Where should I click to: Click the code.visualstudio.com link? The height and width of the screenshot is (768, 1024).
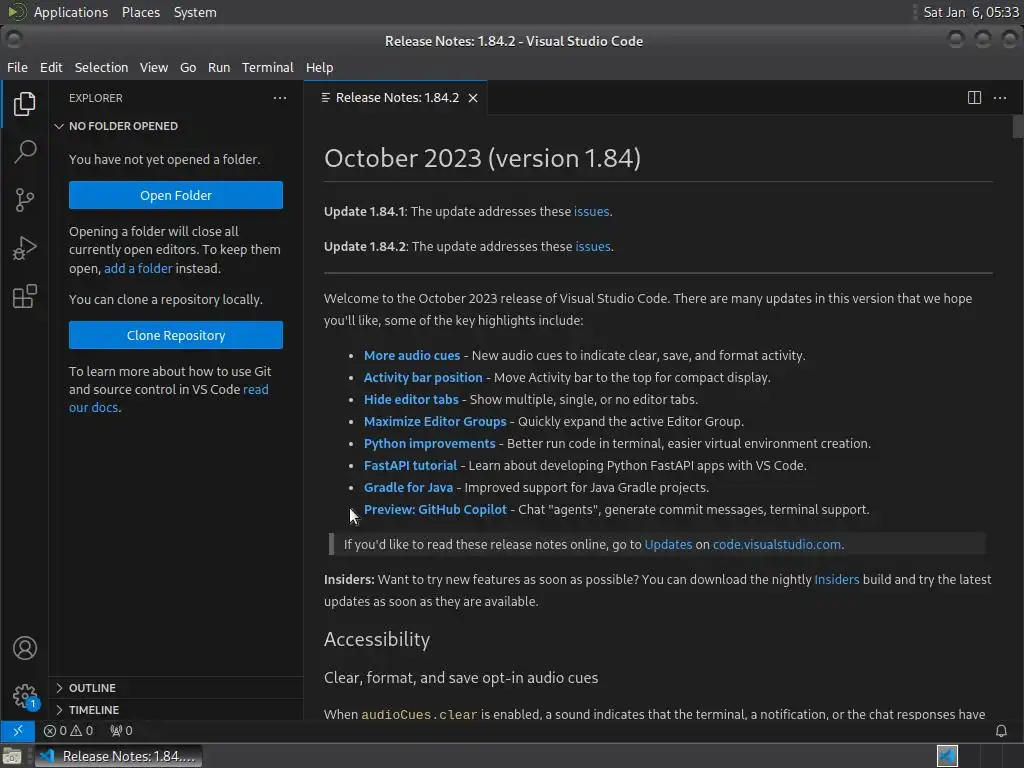pos(776,545)
